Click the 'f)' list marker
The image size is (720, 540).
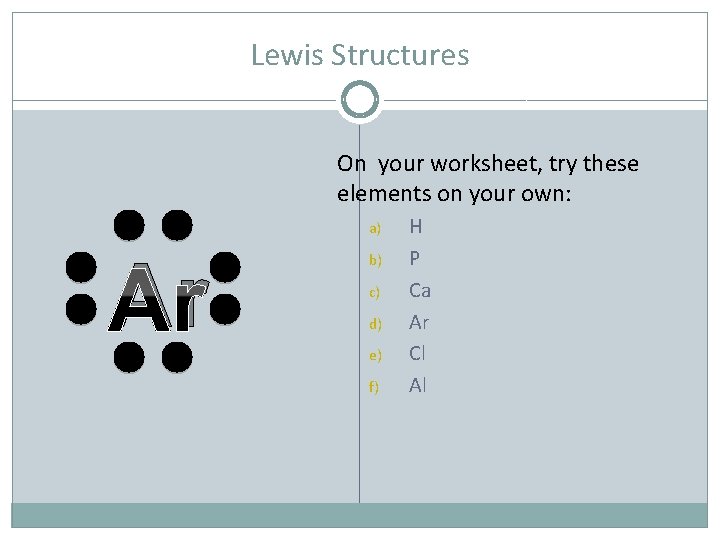pyautogui.click(x=374, y=386)
